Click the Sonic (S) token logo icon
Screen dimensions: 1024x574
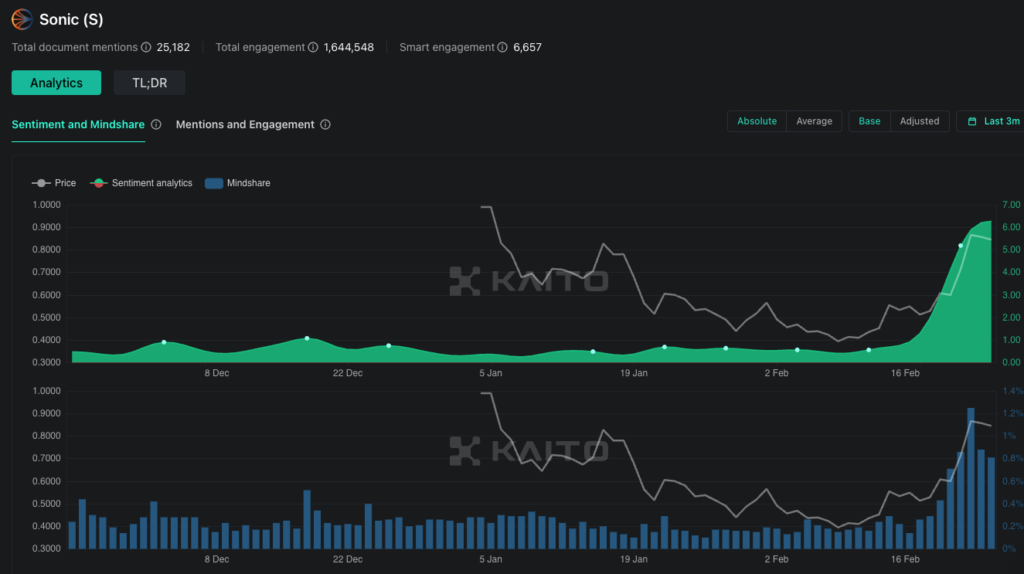(22, 20)
